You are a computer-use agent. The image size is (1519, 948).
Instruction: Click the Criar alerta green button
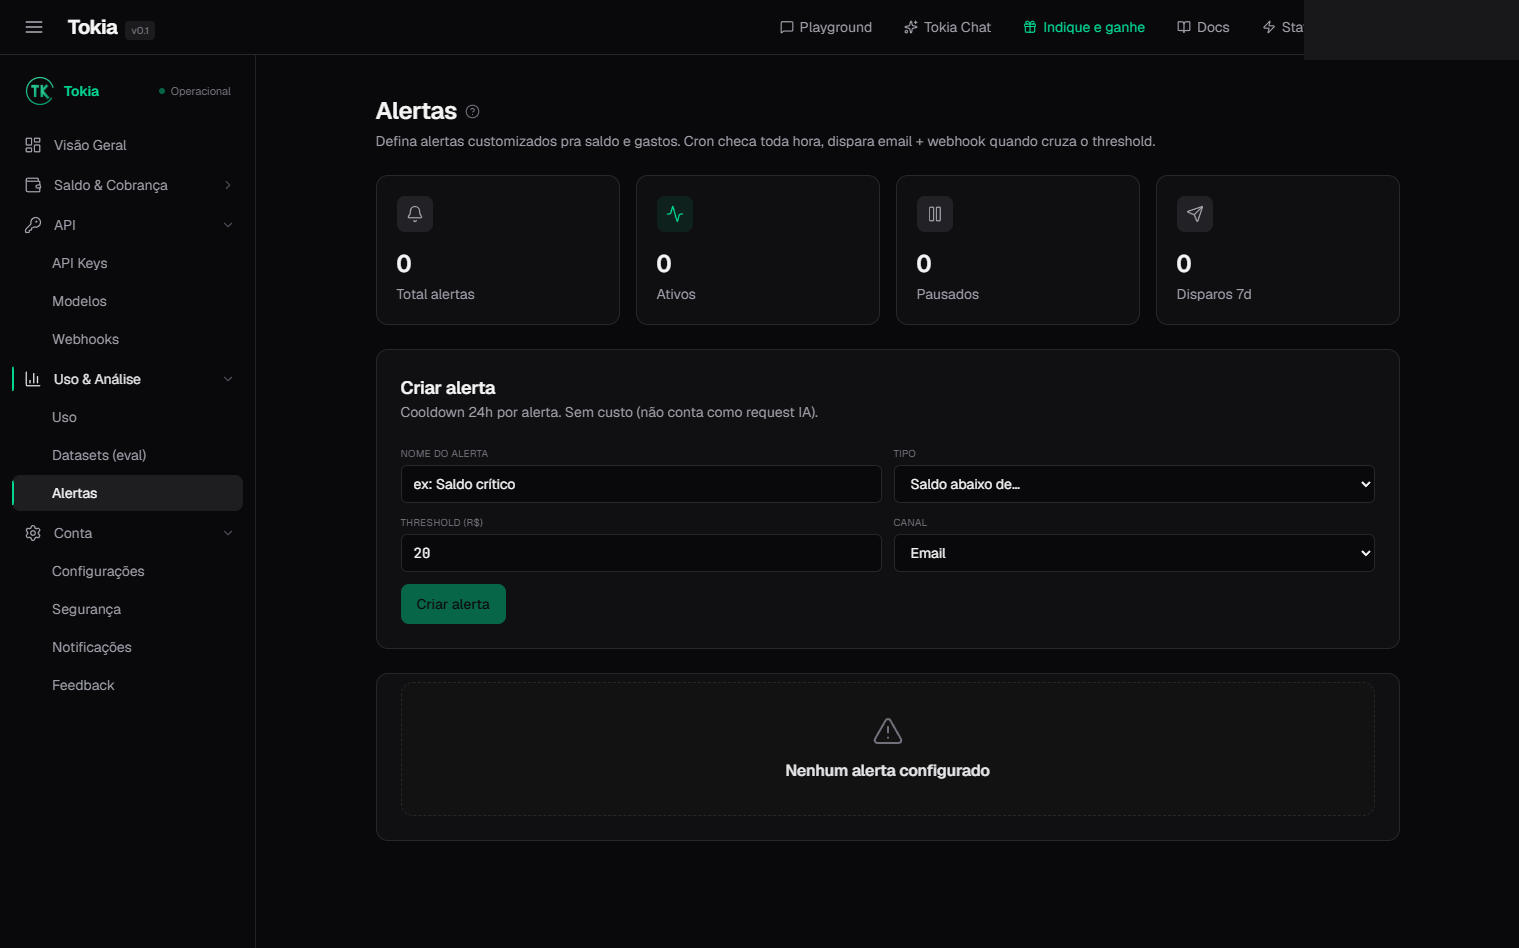453,604
